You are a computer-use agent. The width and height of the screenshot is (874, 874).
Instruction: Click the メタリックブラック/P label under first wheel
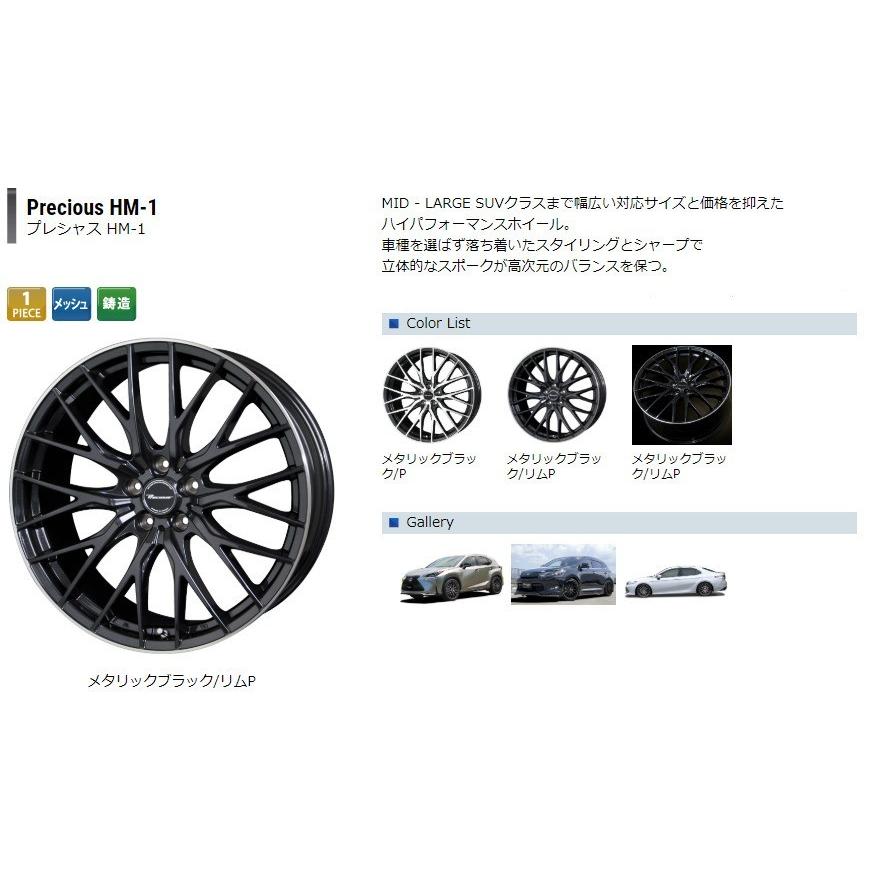tap(429, 466)
